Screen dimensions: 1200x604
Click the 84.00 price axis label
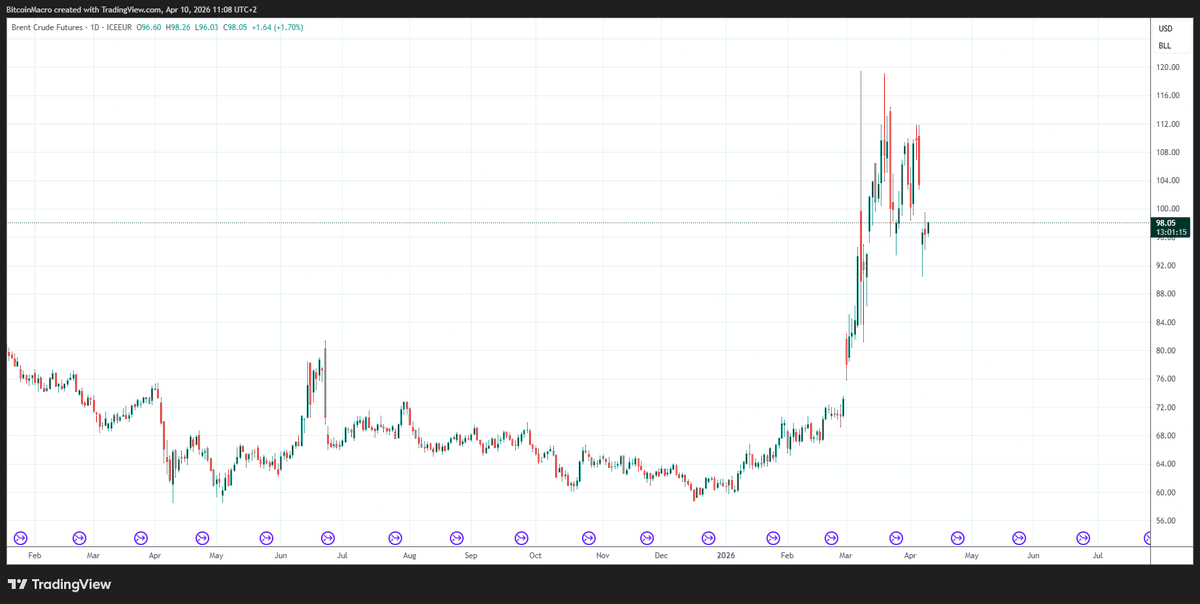point(1166,323)
